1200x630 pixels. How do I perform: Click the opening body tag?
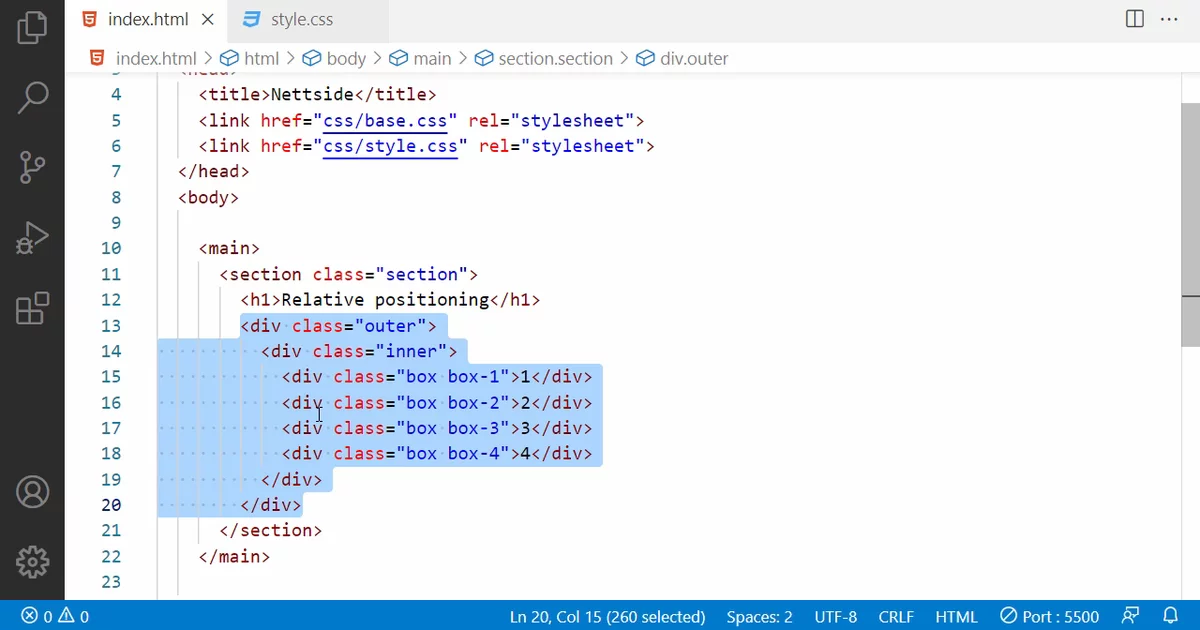pyautogui.click(x=209, y=197)
